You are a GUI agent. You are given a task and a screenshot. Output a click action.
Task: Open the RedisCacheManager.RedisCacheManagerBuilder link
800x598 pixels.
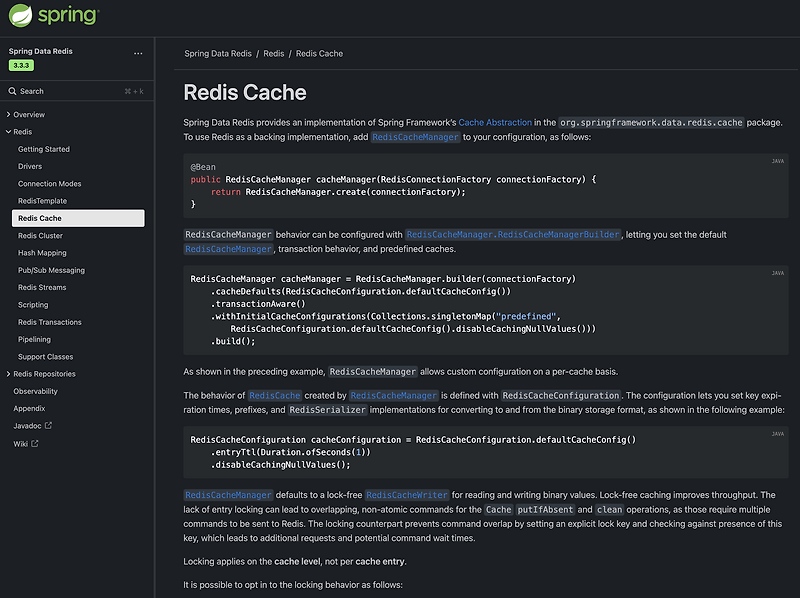click(x=513, y=234)
